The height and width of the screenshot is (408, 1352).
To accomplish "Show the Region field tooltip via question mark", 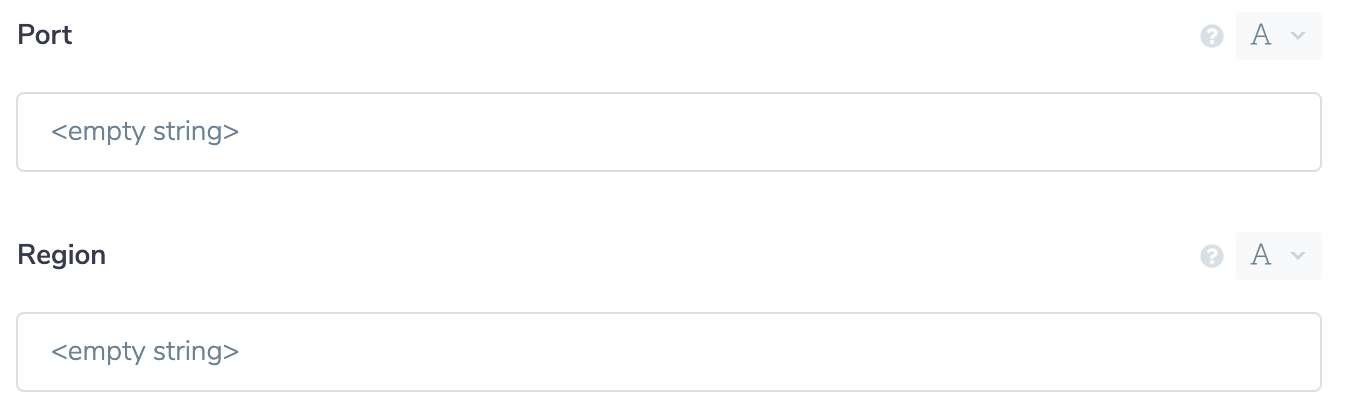I will [1212, 257].
